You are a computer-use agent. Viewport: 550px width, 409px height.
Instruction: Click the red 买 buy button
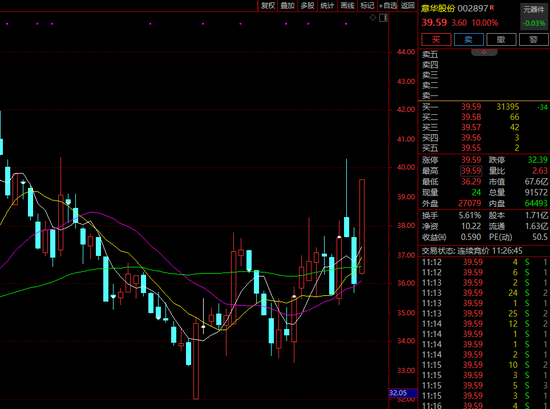(436, 39)
